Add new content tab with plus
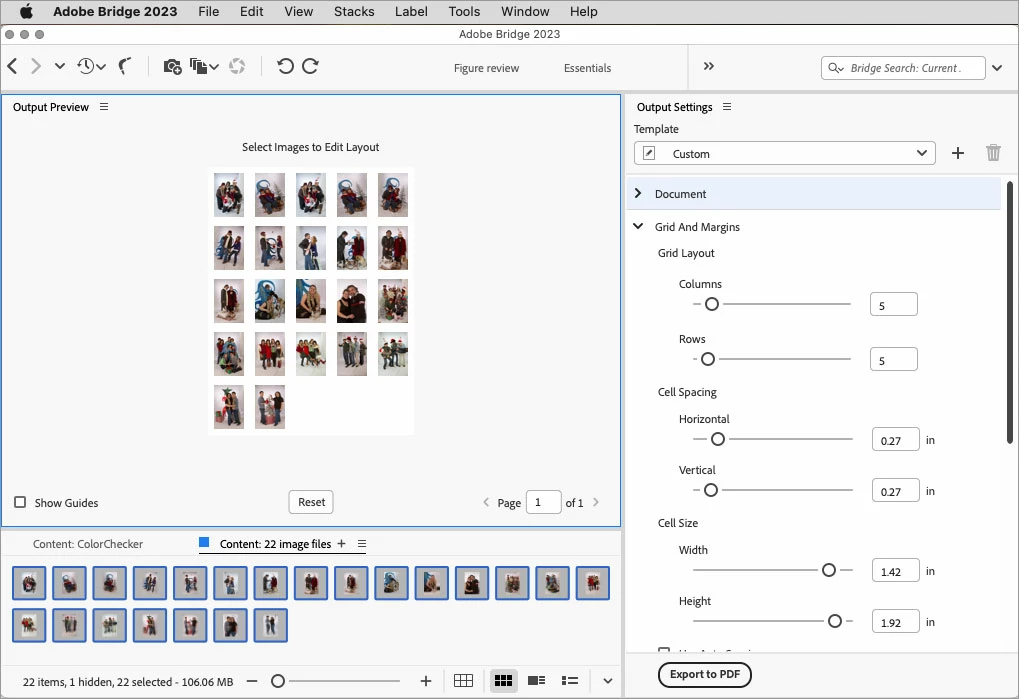This screenshot has height=699, width=1019. tap(341, 544)
